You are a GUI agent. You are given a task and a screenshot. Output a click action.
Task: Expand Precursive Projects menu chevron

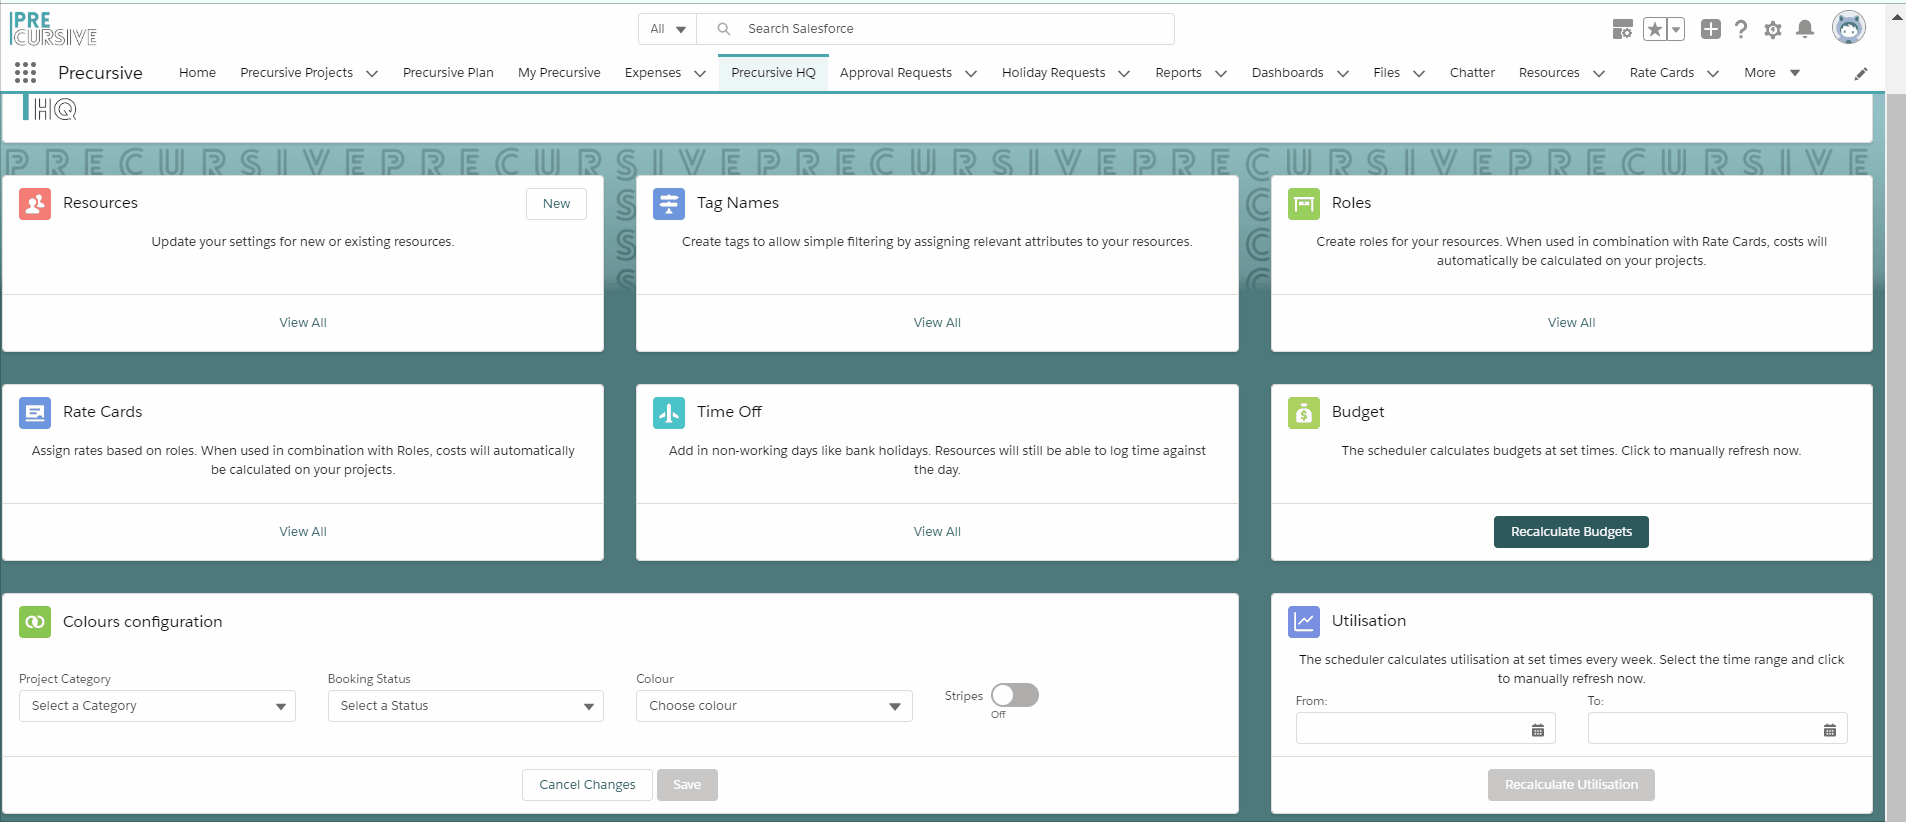tap(372, 73)
